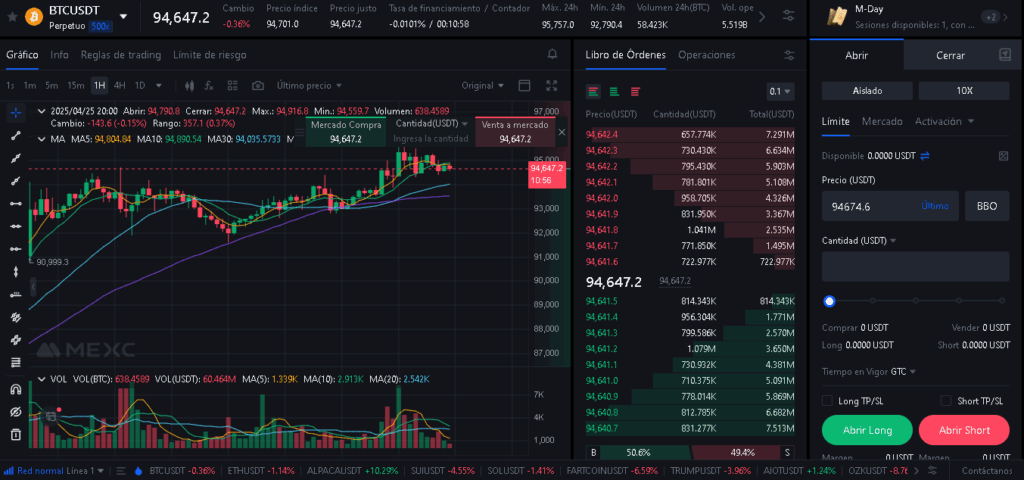Take a chart snapshot with the camera icon
The height and width of the screenshot is (480, 1024).
click(258, 86)
